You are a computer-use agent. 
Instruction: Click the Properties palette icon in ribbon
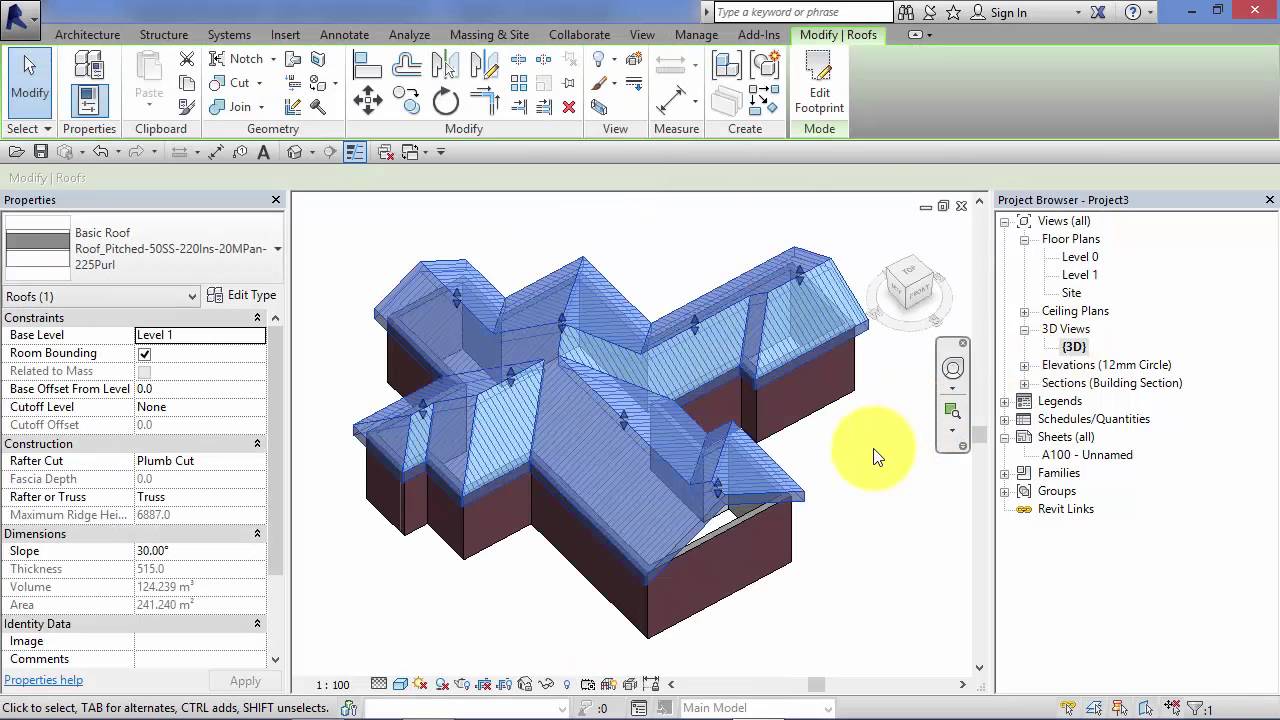click(89, 101)
